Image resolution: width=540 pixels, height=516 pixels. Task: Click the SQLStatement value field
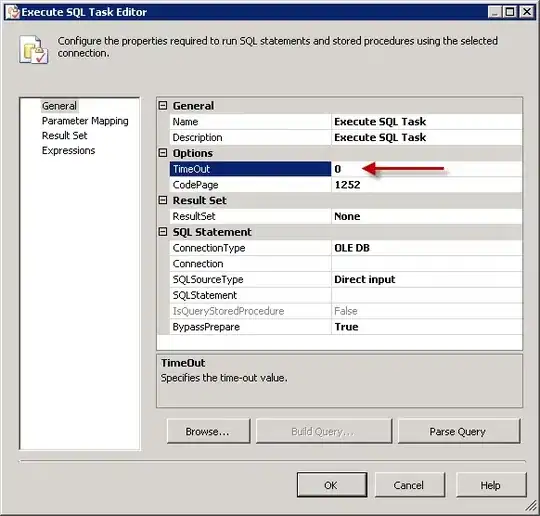(427, 296)
